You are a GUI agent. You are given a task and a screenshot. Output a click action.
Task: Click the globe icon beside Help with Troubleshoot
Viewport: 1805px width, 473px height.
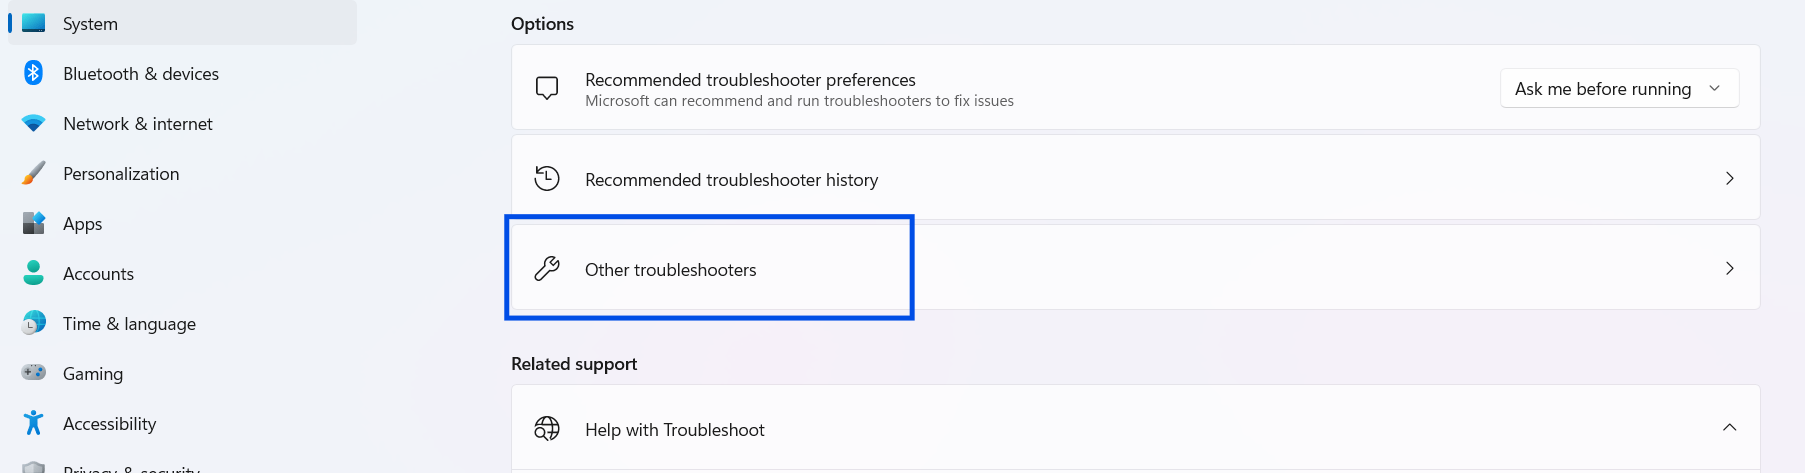click(x=547, y=428)
